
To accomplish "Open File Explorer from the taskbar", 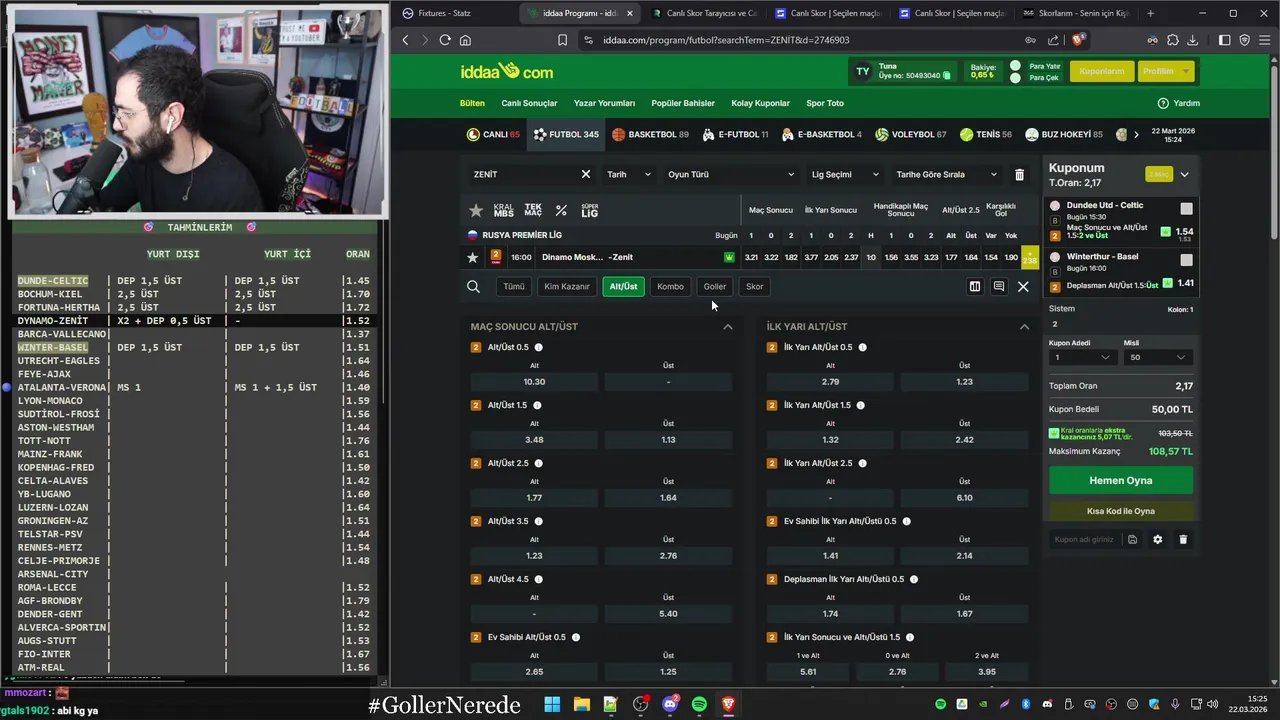I will (x=581, y=705).
